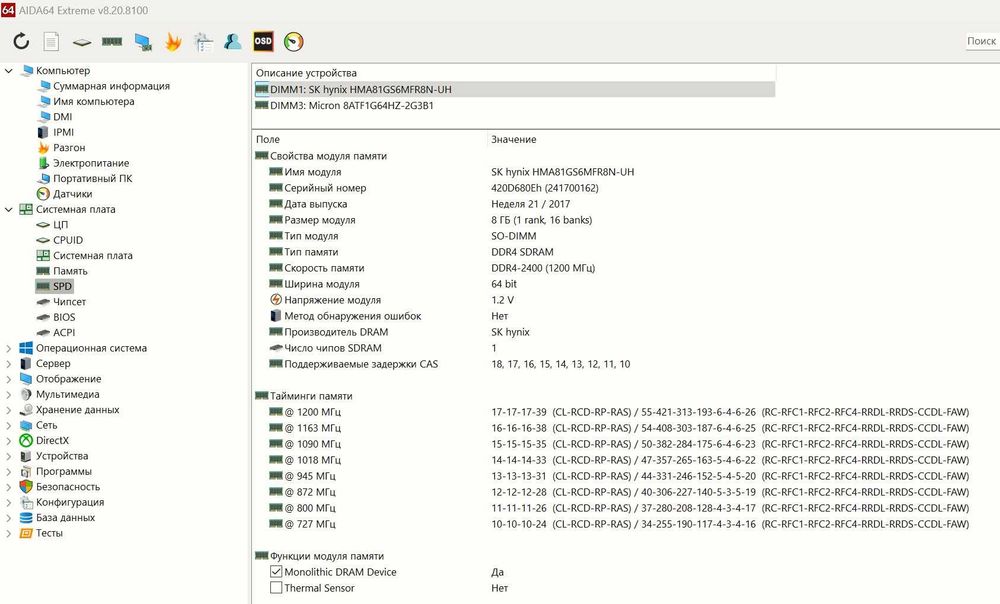This screenshot has height=604, width=1000.
Task: Click the monitor diagnostics toolbar icon
Action: (x=143, y=42)
